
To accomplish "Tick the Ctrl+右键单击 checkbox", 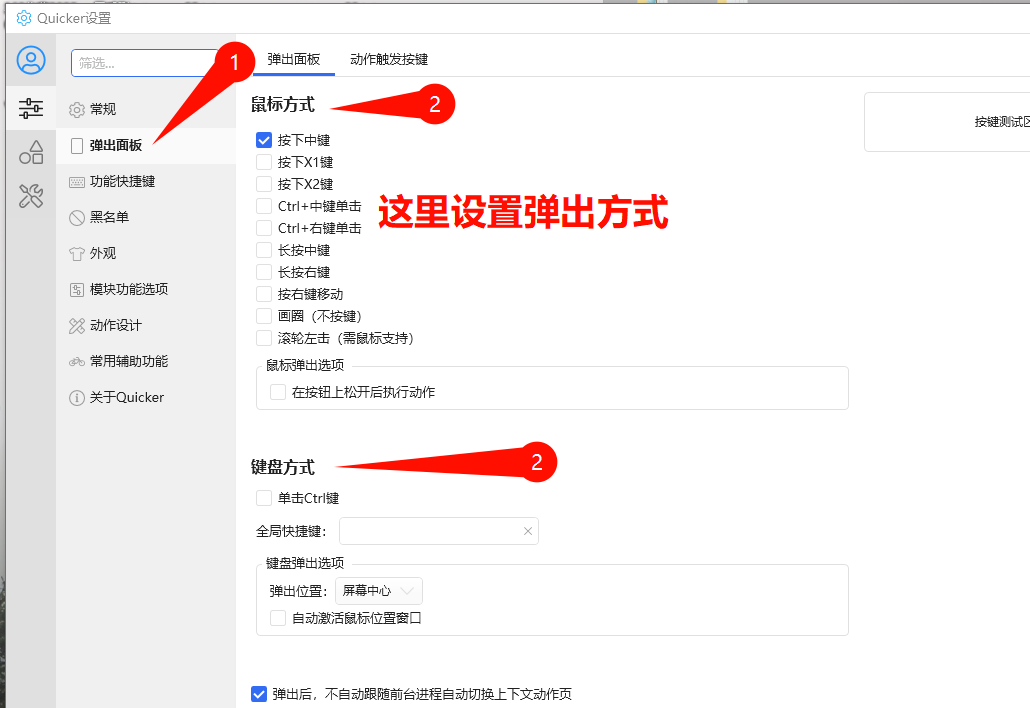I will 264,228.
